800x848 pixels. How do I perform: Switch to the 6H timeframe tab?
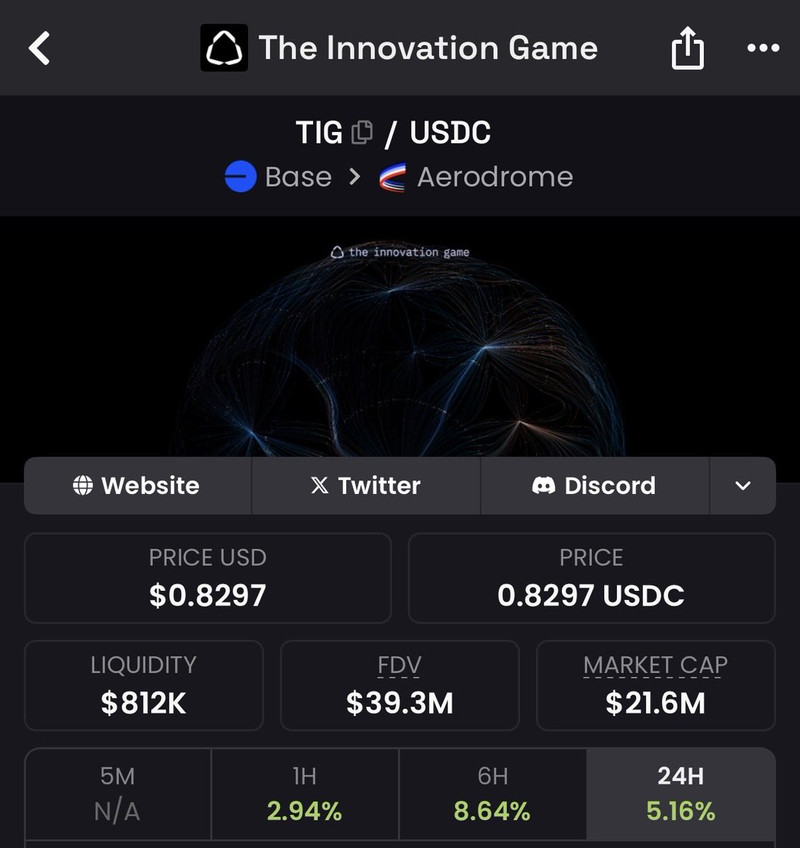(492, 794)
